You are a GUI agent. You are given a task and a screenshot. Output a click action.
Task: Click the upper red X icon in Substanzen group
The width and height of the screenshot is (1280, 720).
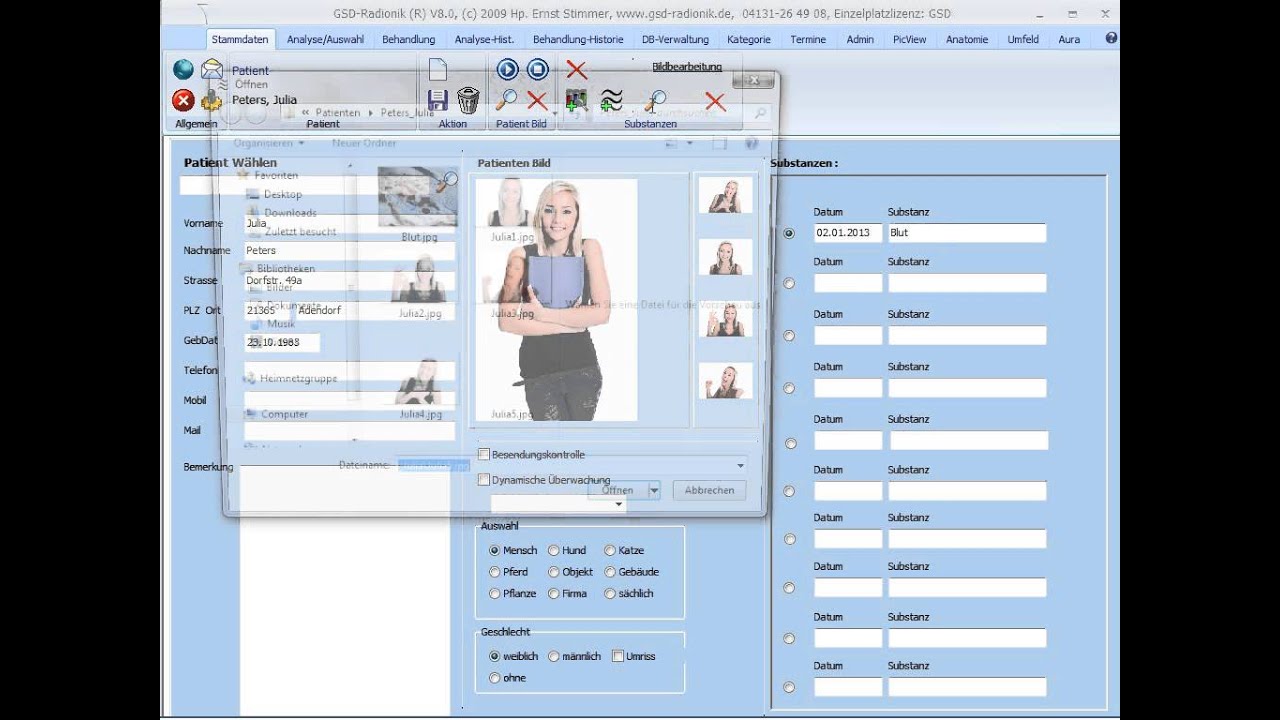(x=577, y=69)
